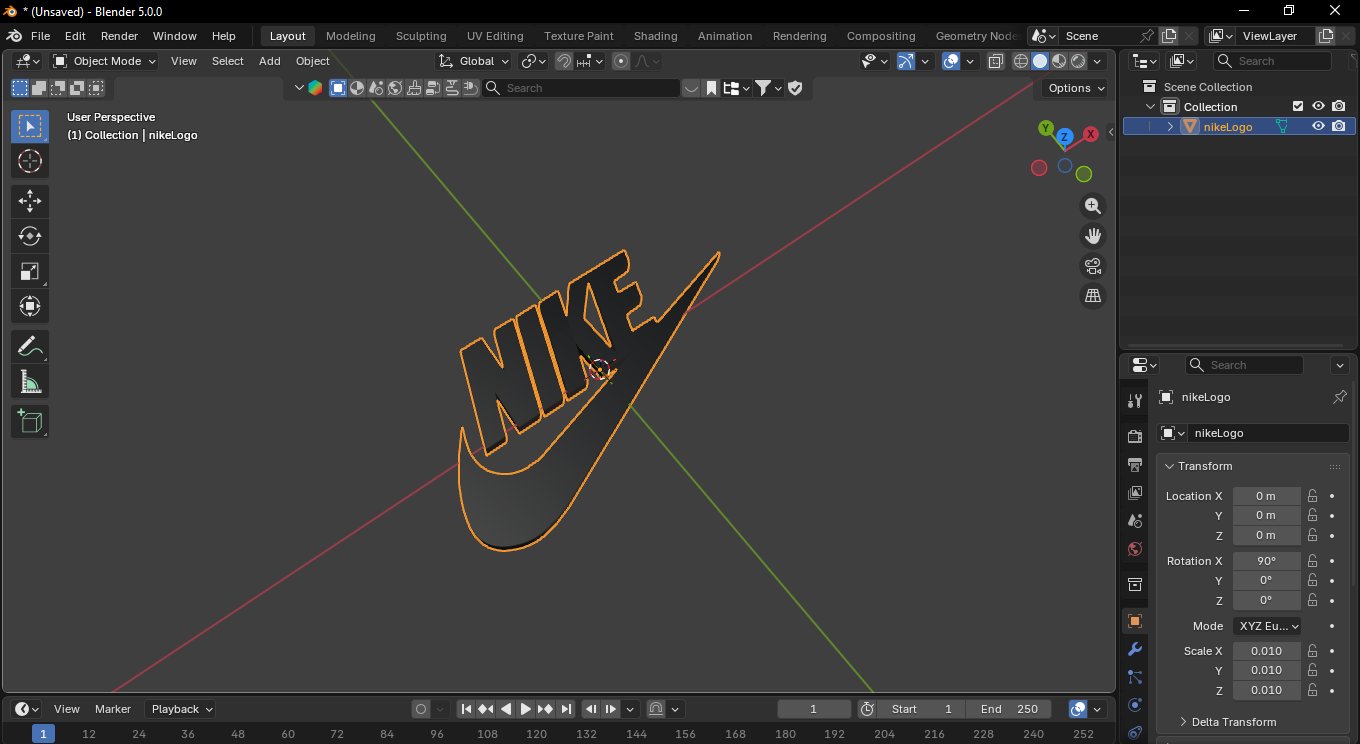The width and height of the screenshot is (1360, 744).
Task: Select the Rotate tool
Action: click(29, 237)
